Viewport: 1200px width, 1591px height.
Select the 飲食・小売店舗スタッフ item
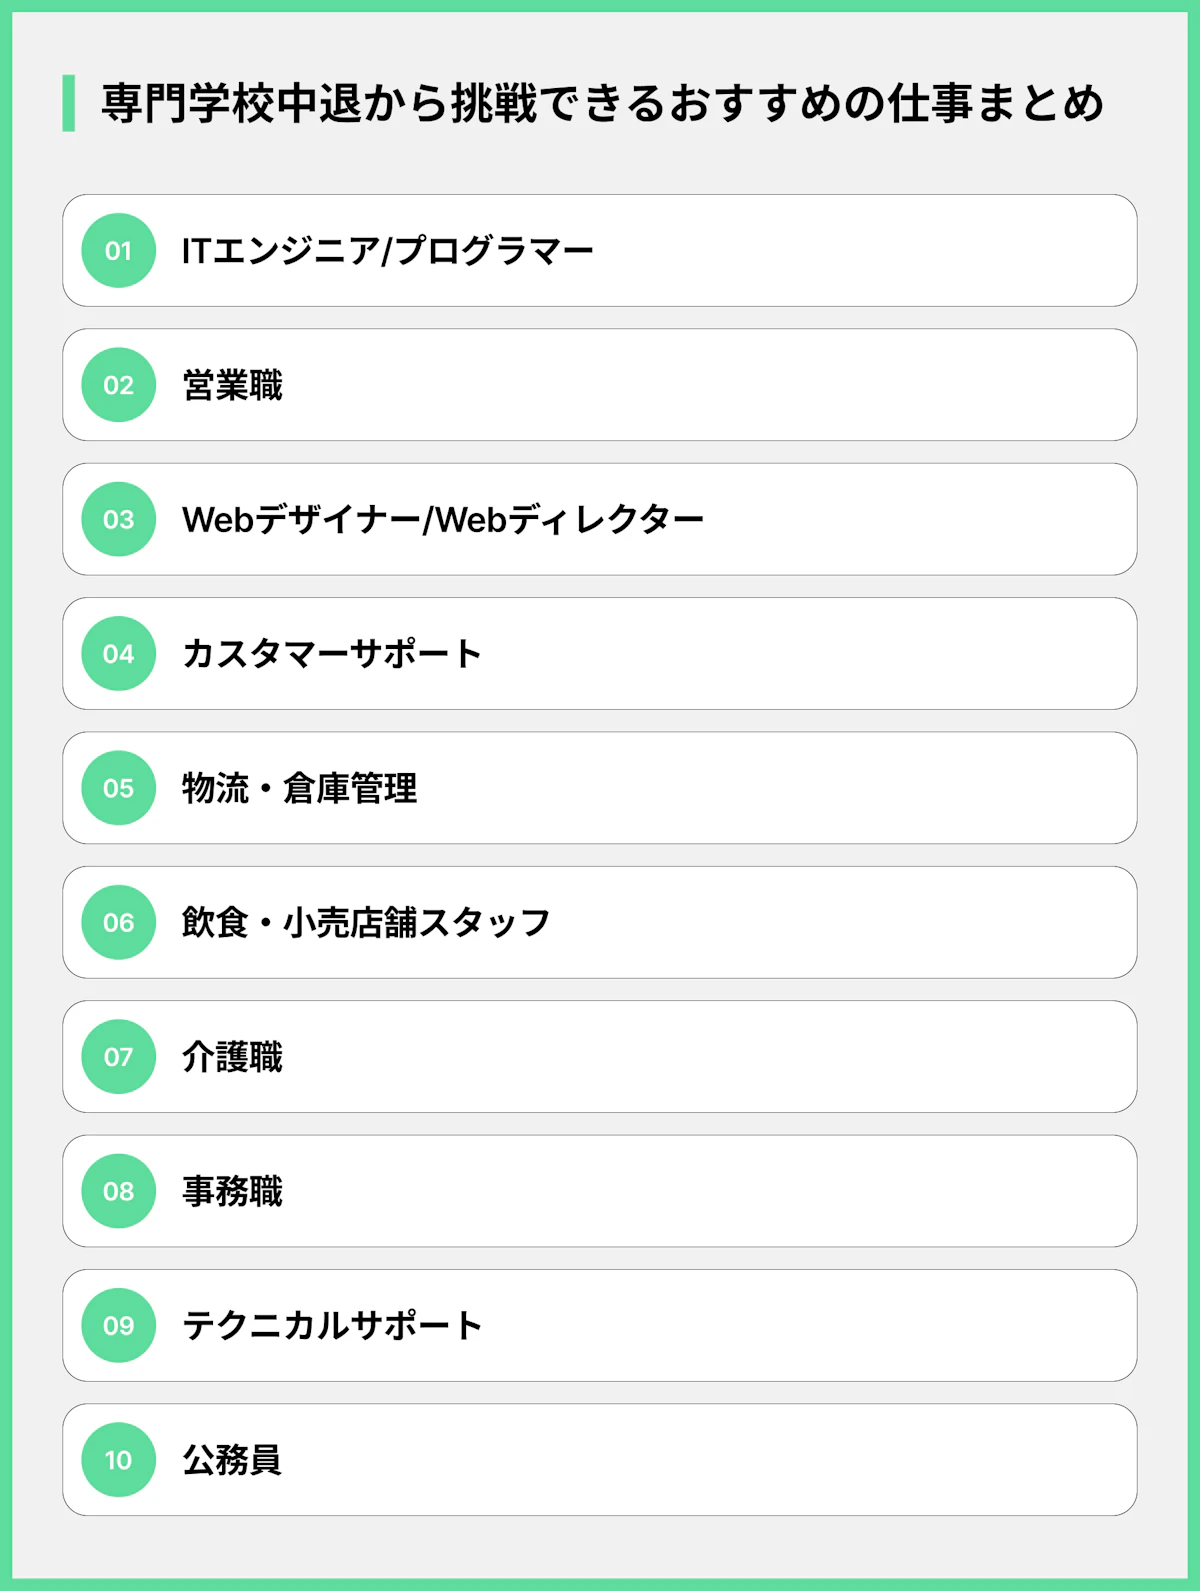click(x=365, y=922)
